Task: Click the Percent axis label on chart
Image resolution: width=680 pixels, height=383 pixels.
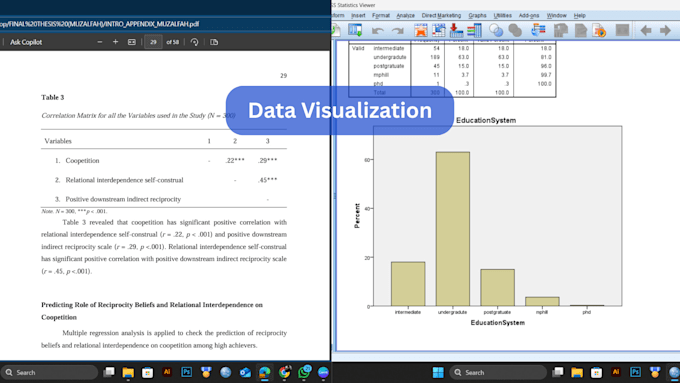Action: (x=357, y=216)
